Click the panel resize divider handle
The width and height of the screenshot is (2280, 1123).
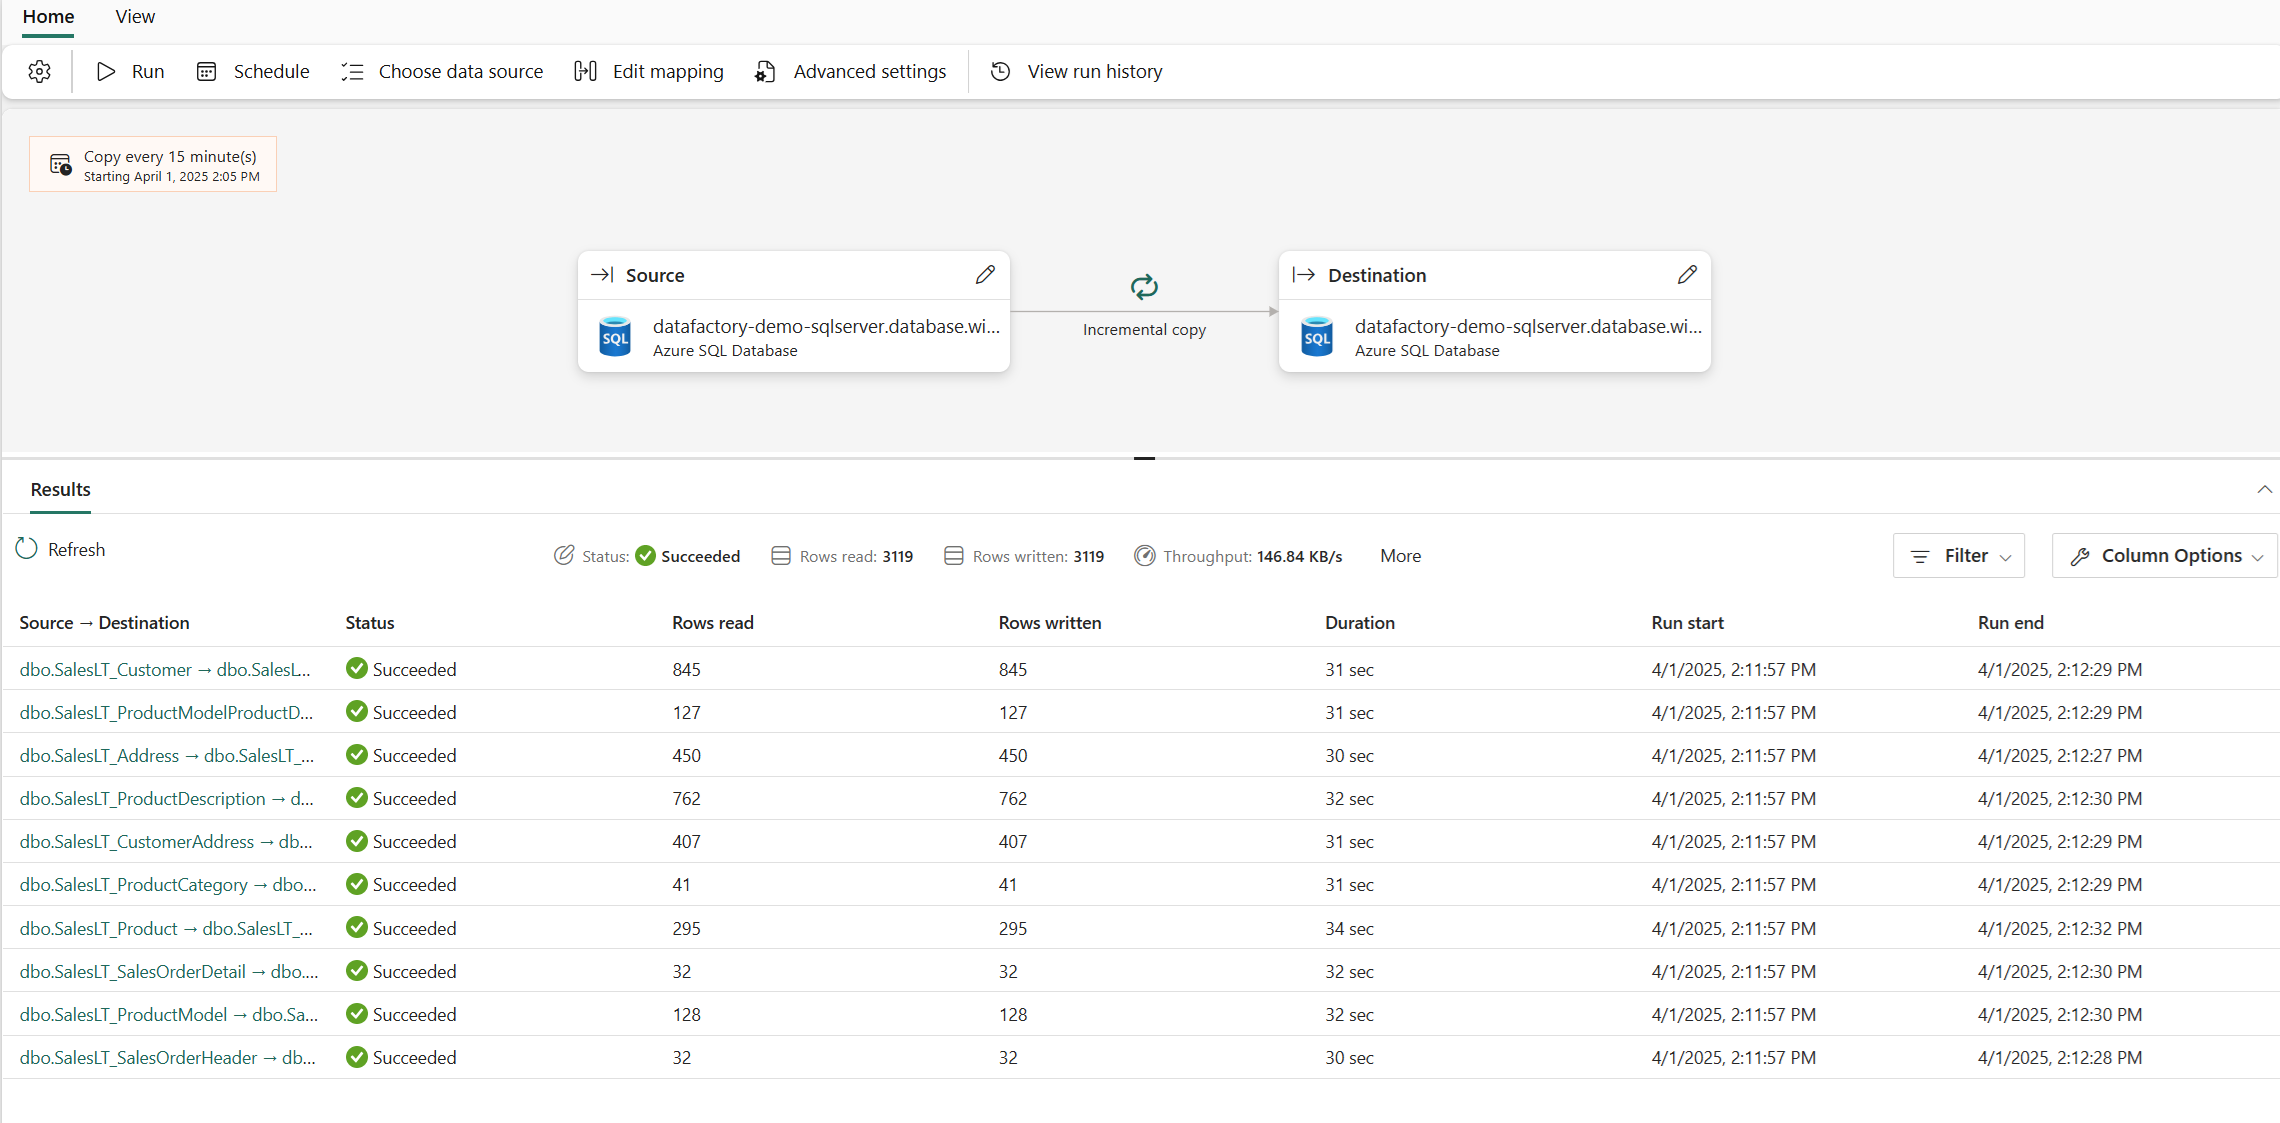(x=1144, y=458)
